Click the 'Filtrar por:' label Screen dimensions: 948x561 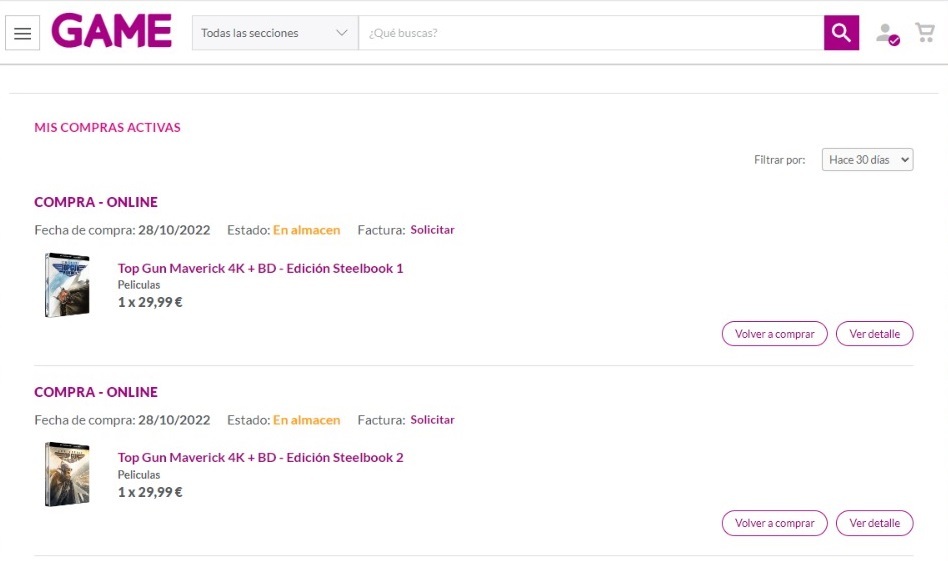click(779, 160)
